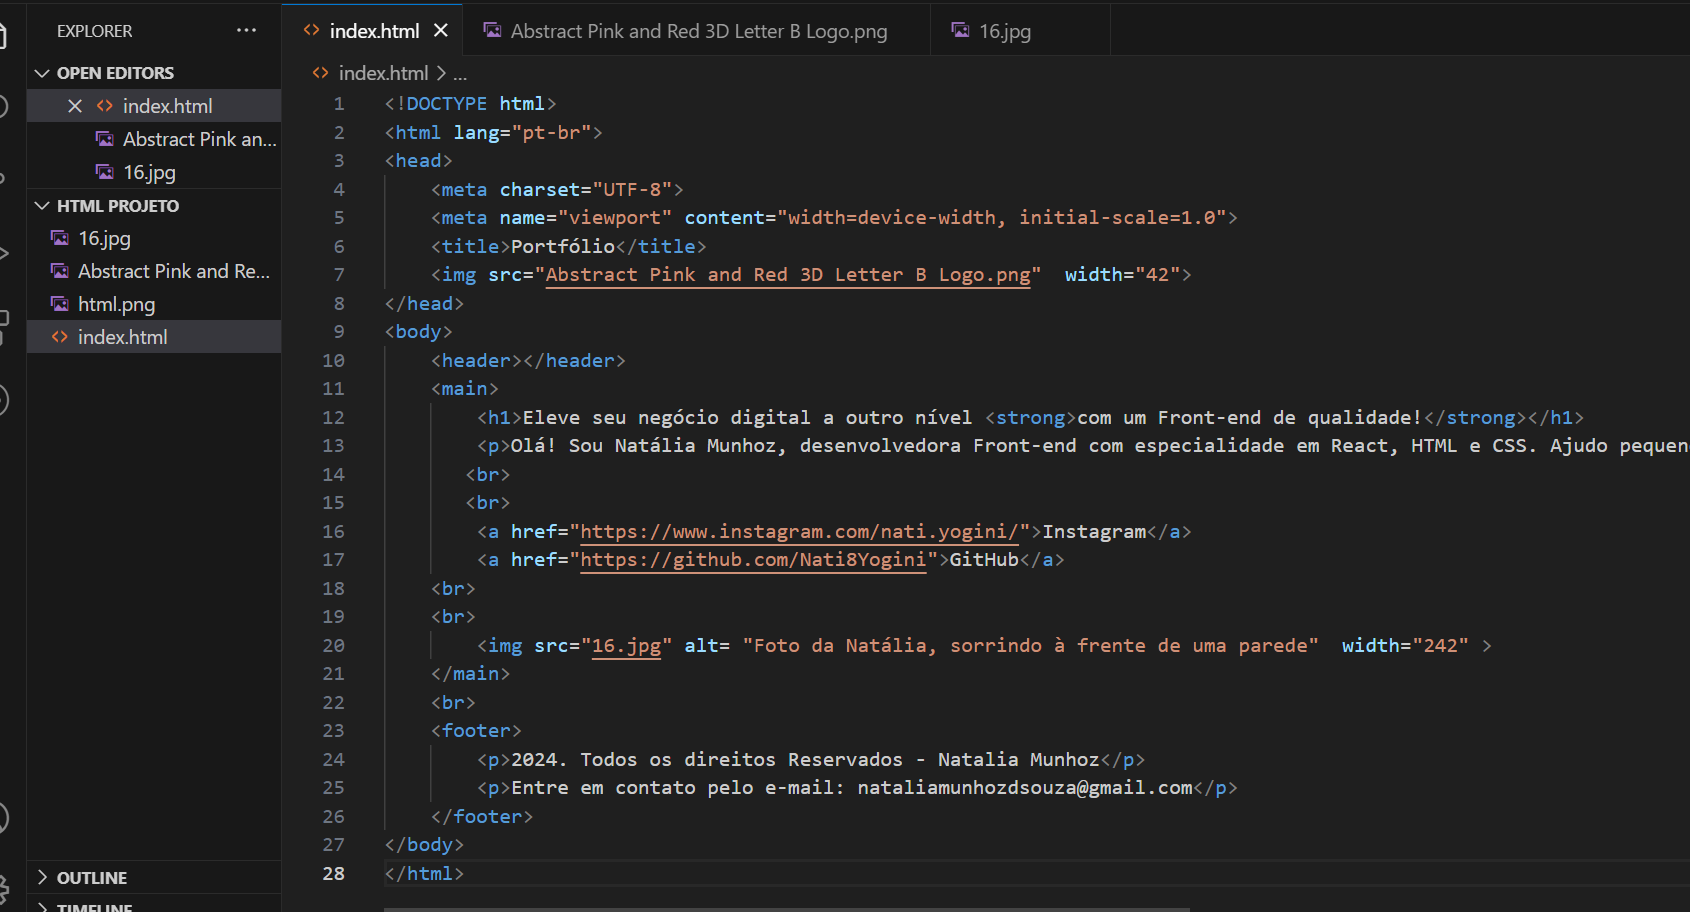This screenshot has height=912, width=1690.
Task: Click image icon on 16.jpg editor tab
Action: 960,30
